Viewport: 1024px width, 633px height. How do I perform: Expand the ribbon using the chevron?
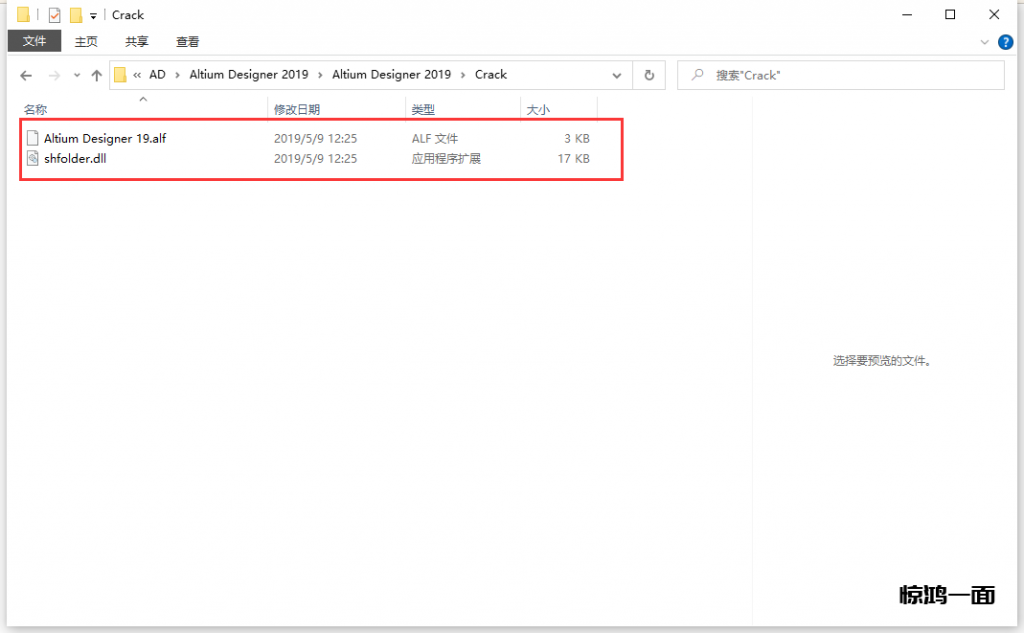point(984,42)
